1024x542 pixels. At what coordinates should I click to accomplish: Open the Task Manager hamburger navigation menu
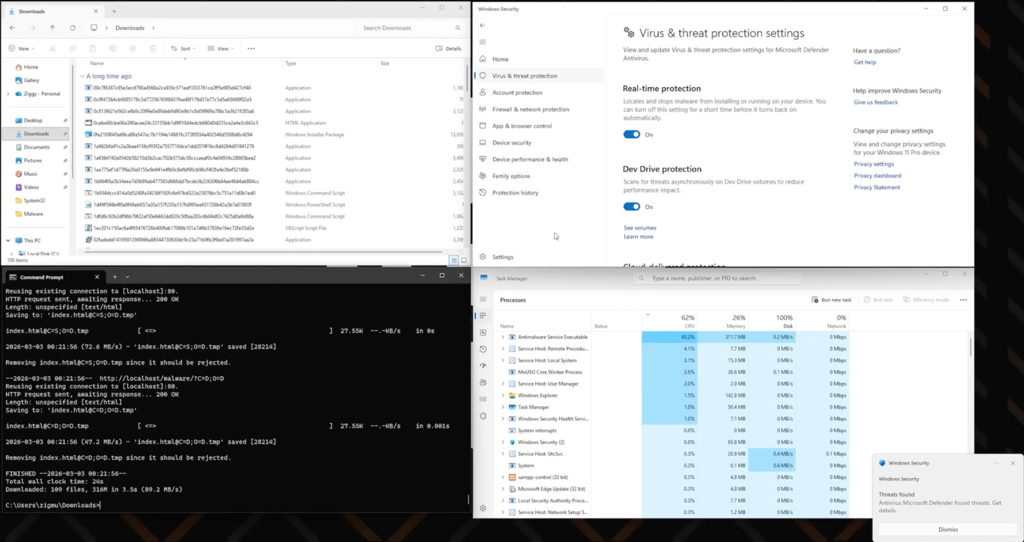483,299
